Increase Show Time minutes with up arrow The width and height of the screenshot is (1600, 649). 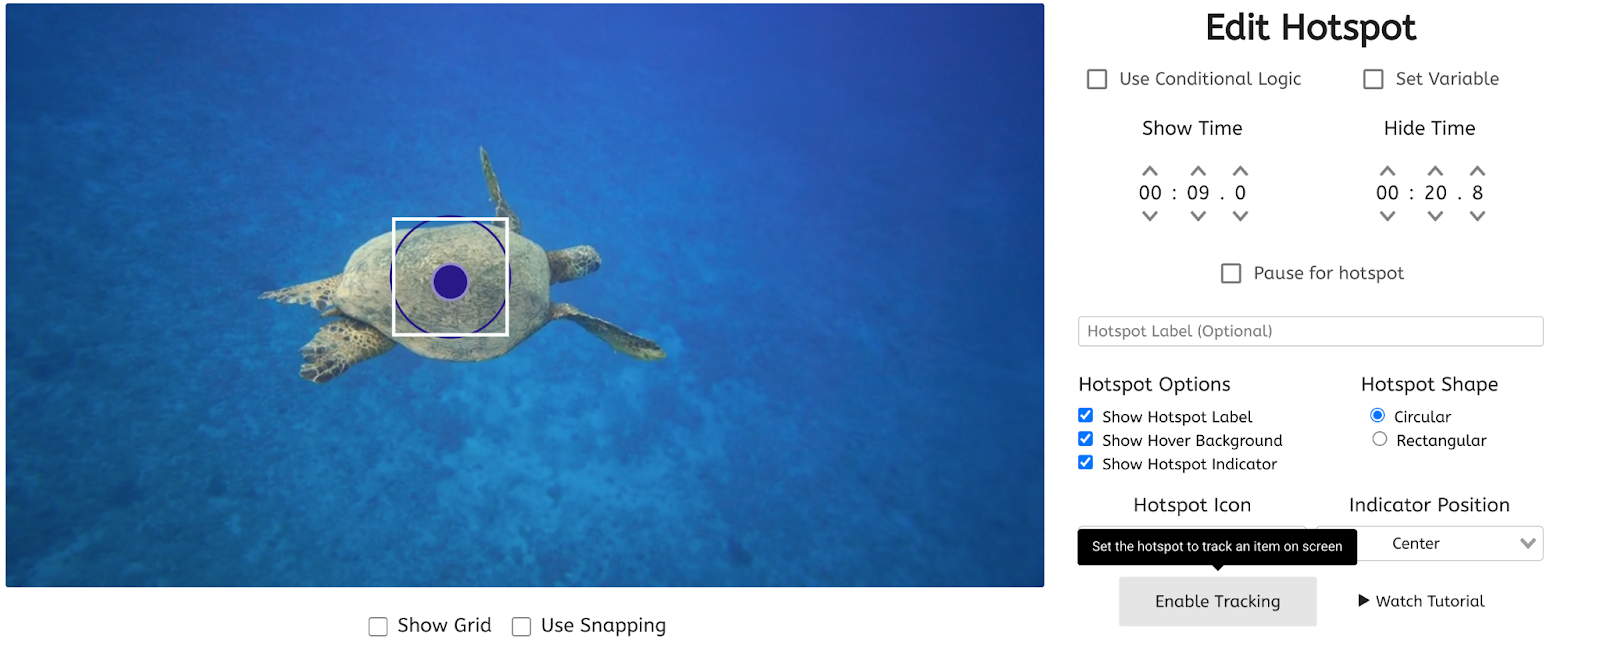(x=1150, y=171)
